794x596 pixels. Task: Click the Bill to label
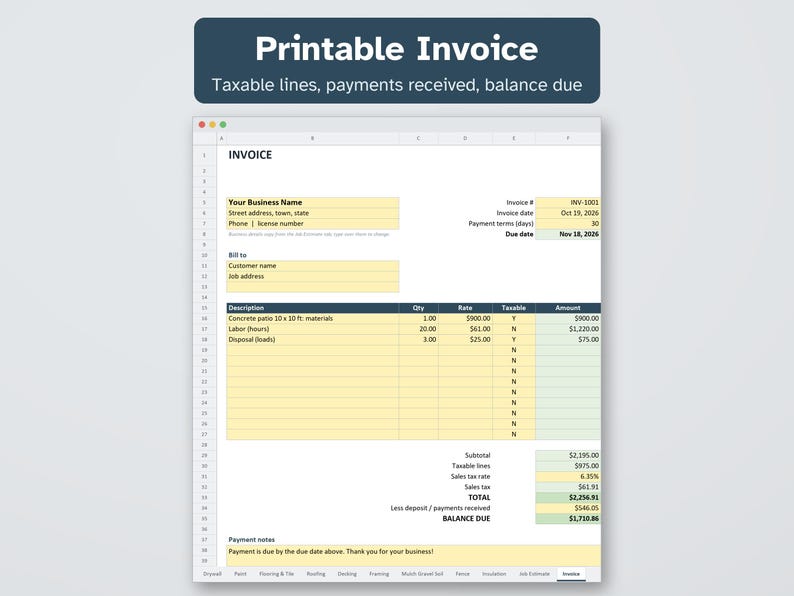point(237,255)
